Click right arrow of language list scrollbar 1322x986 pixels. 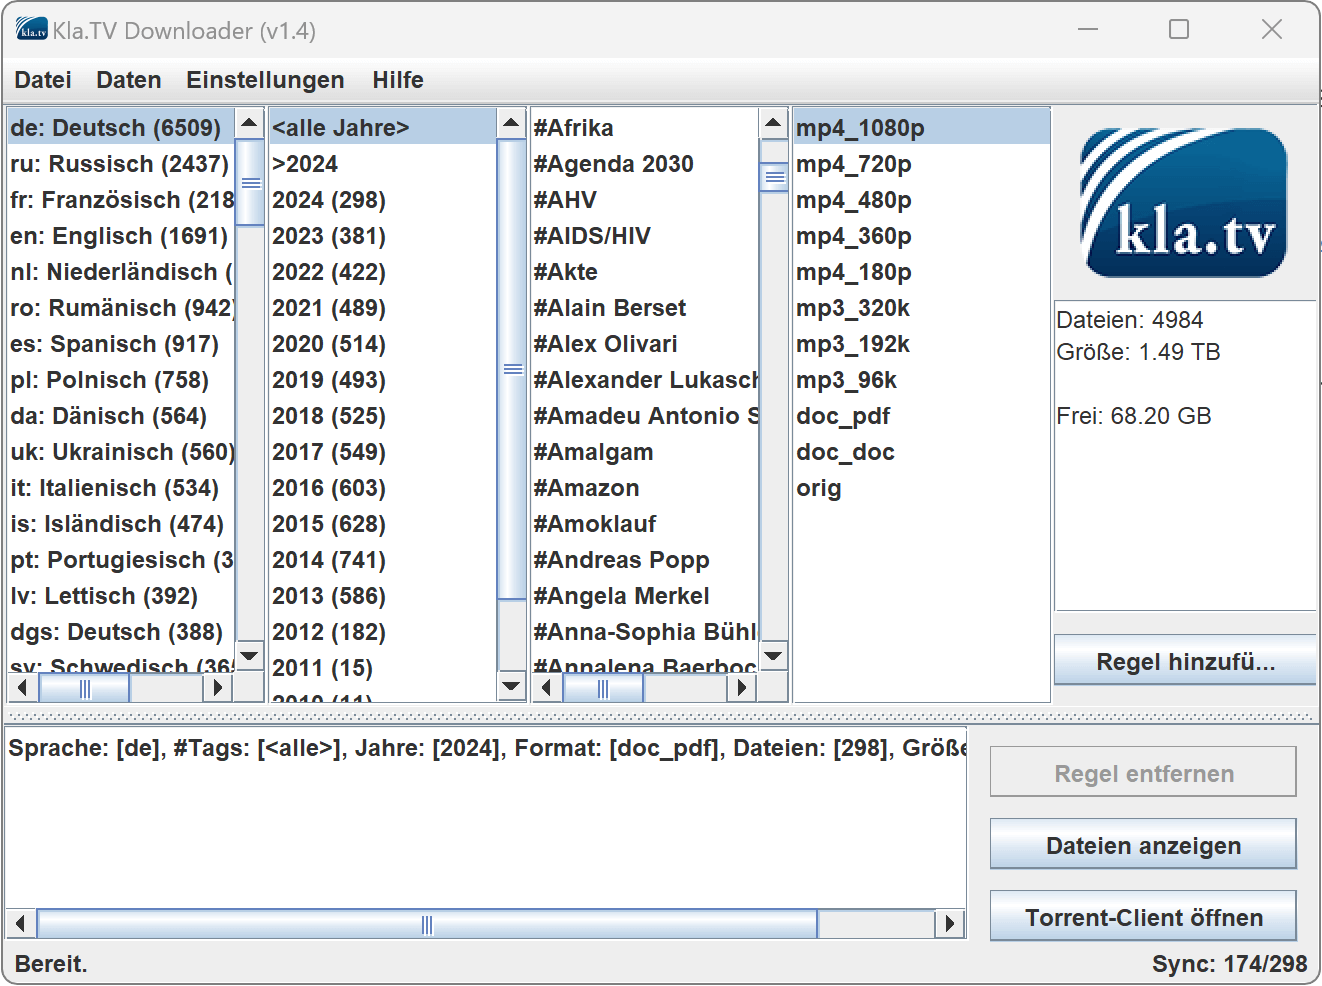tap(217, 687)
